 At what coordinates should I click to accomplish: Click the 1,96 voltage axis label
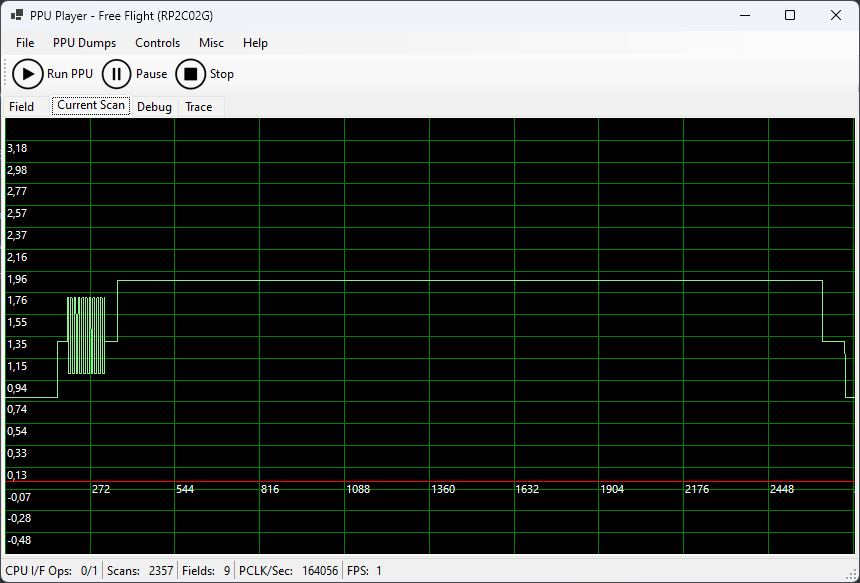click(x=17, y=279)
